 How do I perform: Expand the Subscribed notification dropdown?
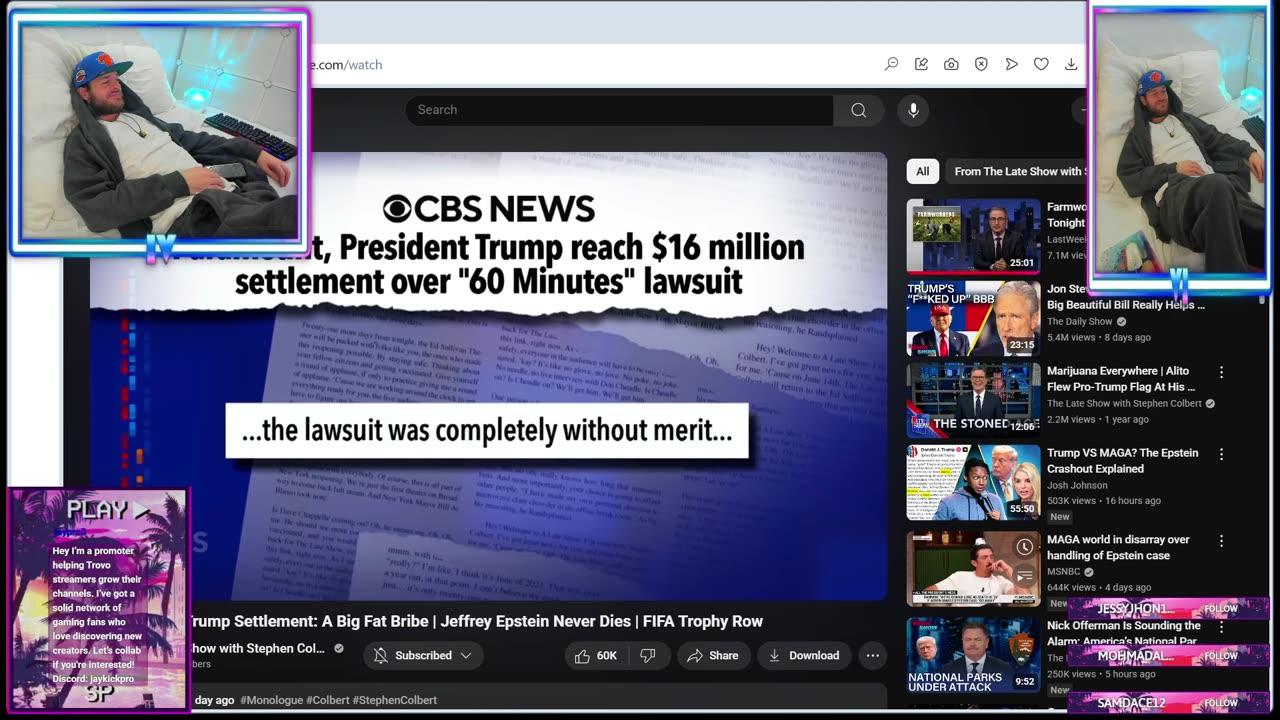[x=423, y=656]
